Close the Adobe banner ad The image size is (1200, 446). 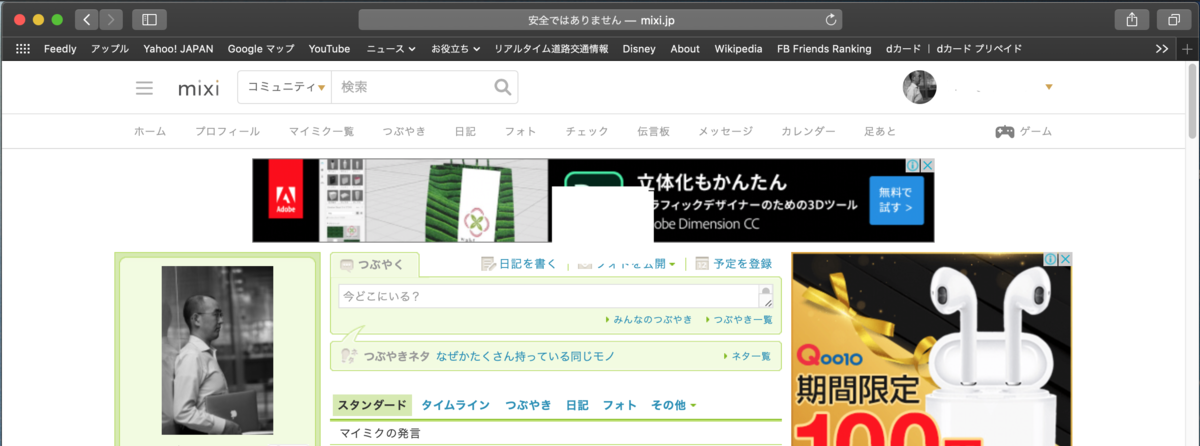pyautogui.click(x=927, y=166)
